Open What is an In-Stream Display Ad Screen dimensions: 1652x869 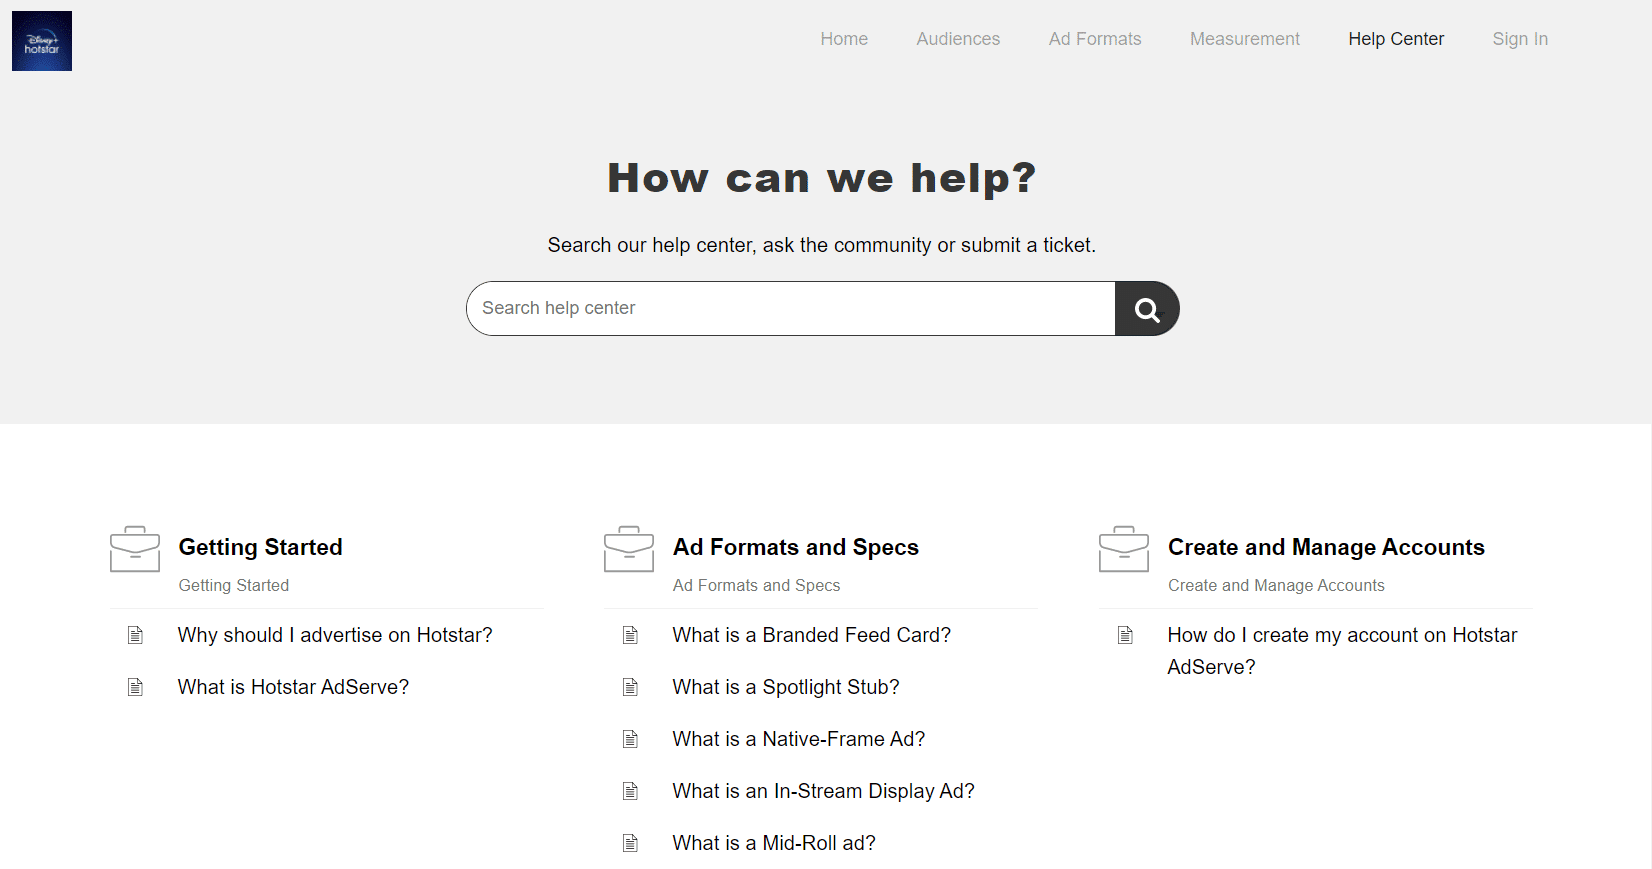click(x=823, y=791)
